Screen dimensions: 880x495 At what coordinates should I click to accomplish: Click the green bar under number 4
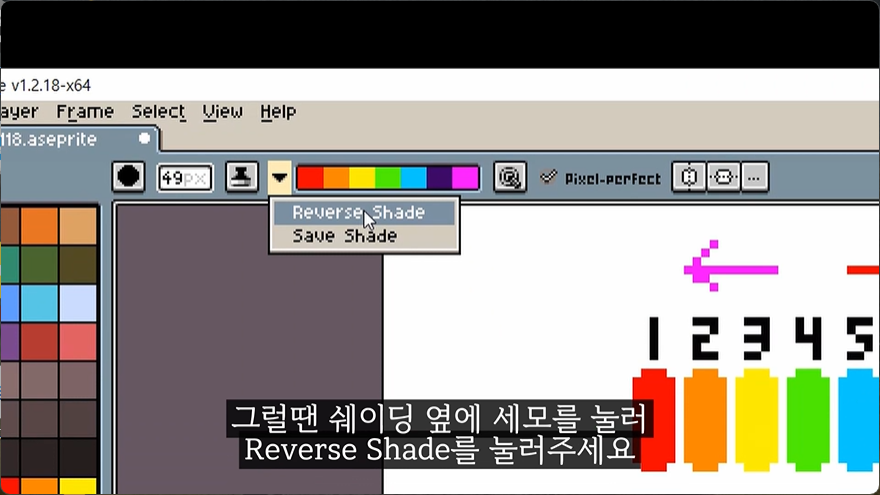point(808,420)
